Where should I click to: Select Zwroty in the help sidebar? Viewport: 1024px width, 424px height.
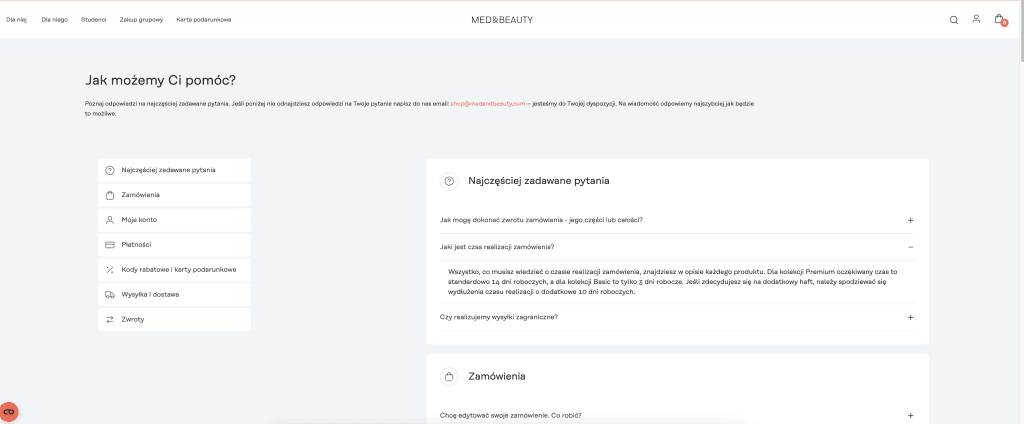click(x=135, y=320)
